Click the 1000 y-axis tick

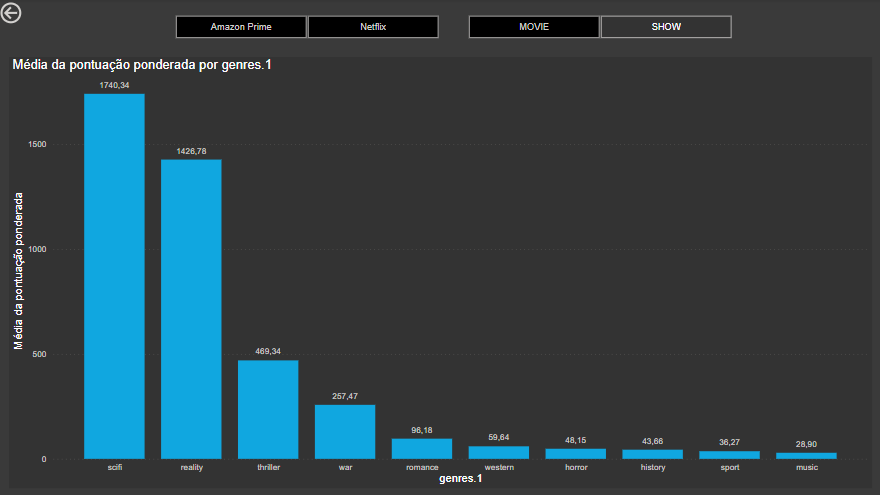(x=38, y=250)
